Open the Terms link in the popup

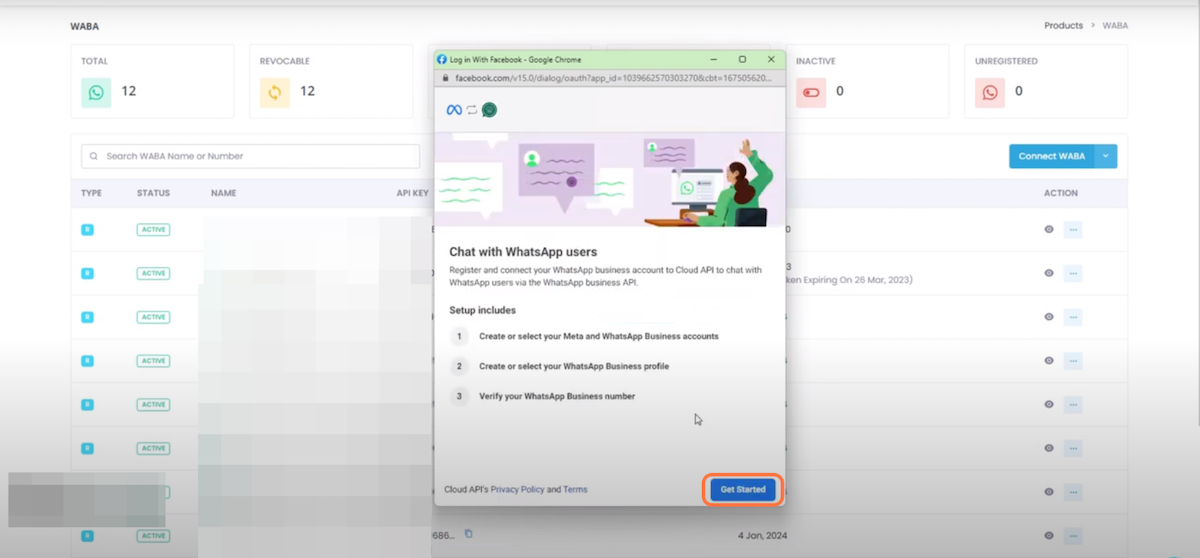click(575, 490)
